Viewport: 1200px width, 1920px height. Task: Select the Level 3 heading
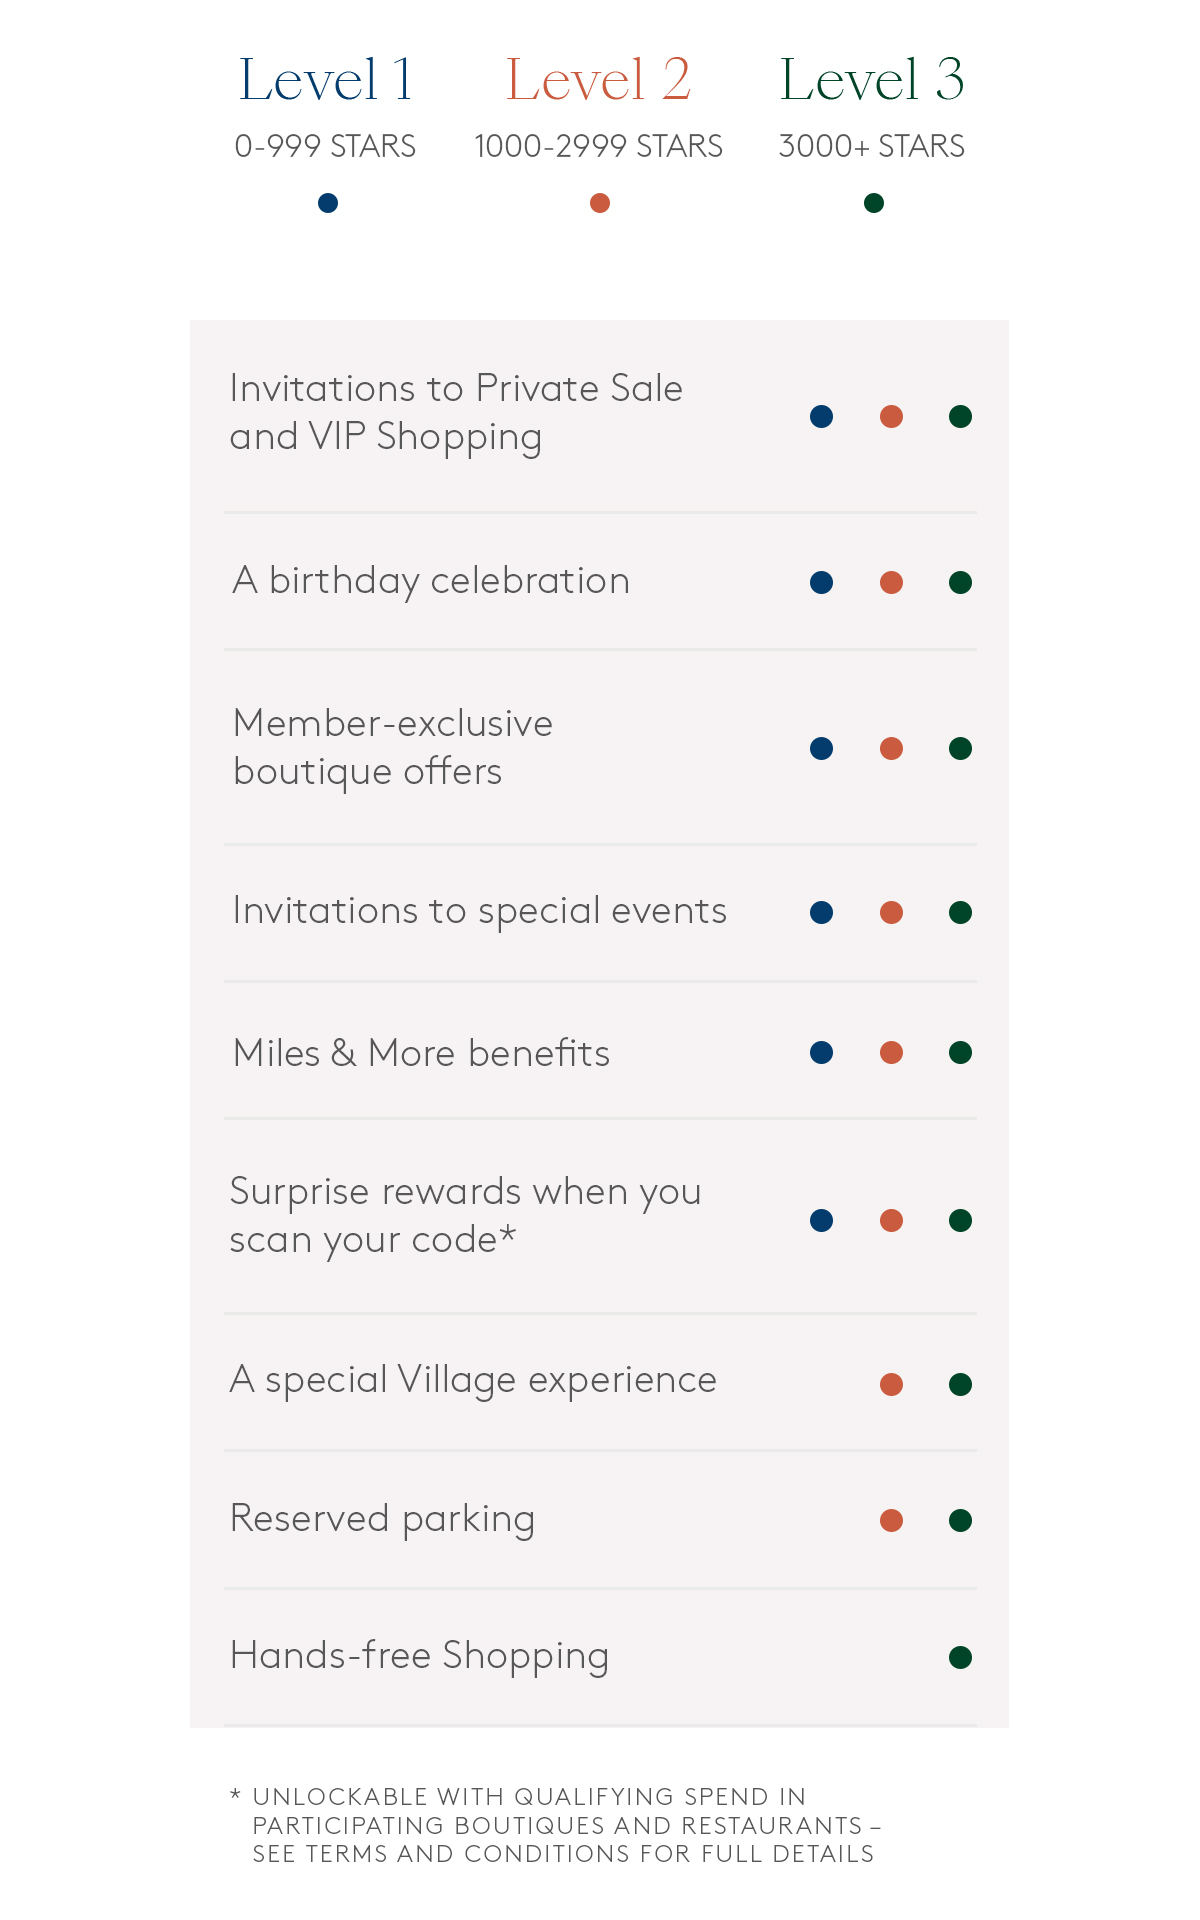pyautogui.click(x=872, y=80)
